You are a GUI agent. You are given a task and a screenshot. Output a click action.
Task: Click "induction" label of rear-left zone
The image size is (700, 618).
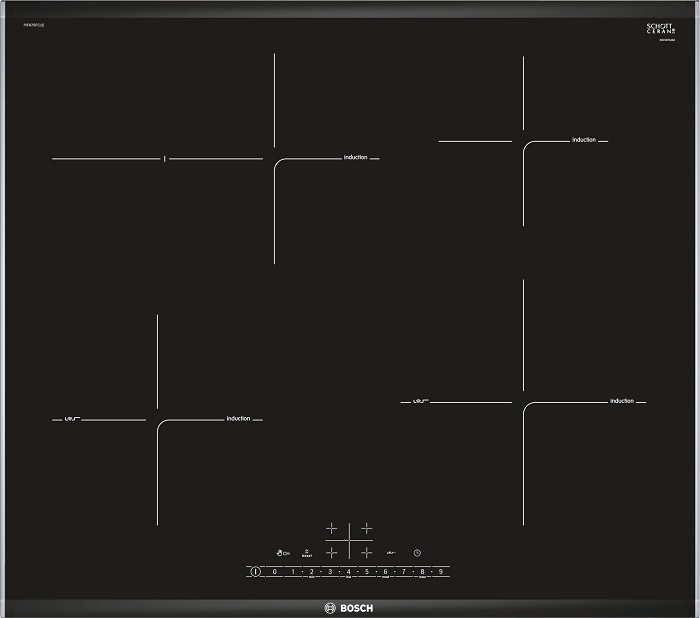pos(355,157)
